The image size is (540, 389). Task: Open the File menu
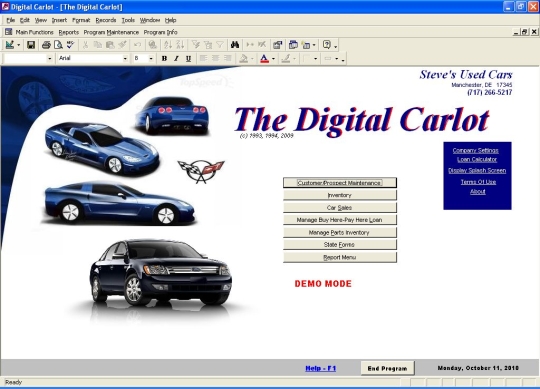click(11, 20)
